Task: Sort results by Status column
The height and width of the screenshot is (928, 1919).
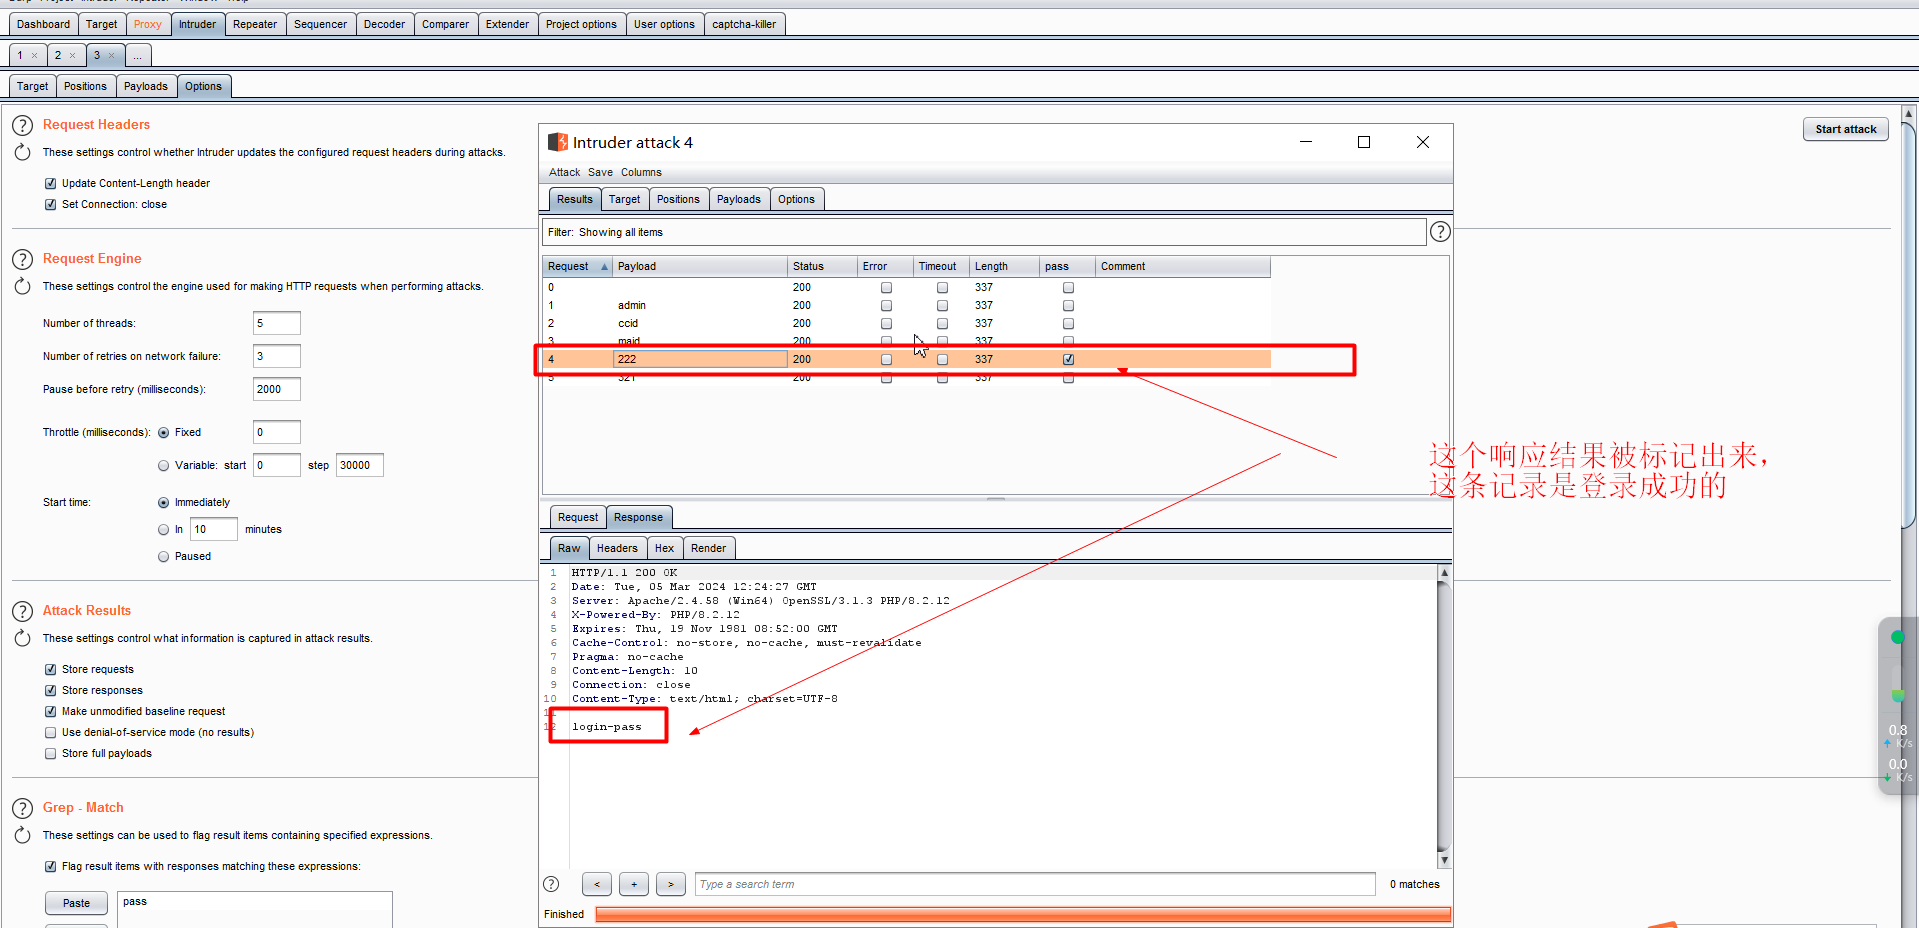Action: click(x=822, y=267)
